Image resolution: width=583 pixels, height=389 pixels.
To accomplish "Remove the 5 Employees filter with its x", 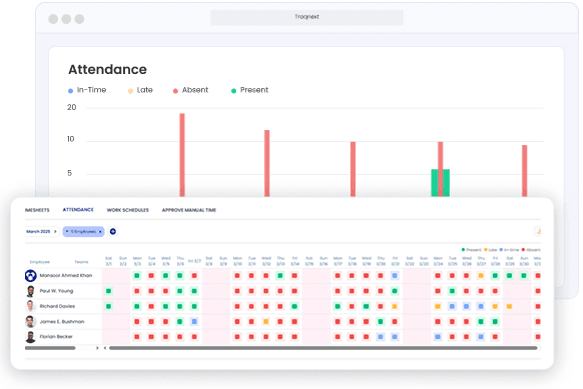I will pos(100,231).
